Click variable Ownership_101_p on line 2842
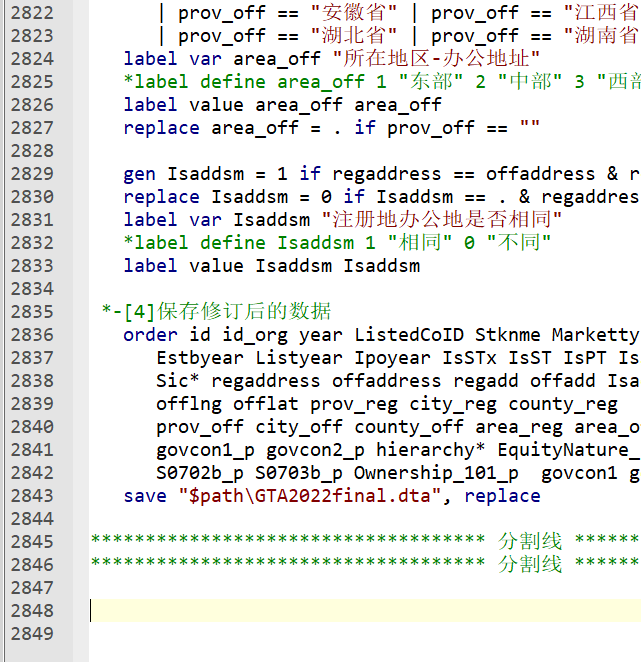The width and height of the screenshot is (641, 662). 436,473
